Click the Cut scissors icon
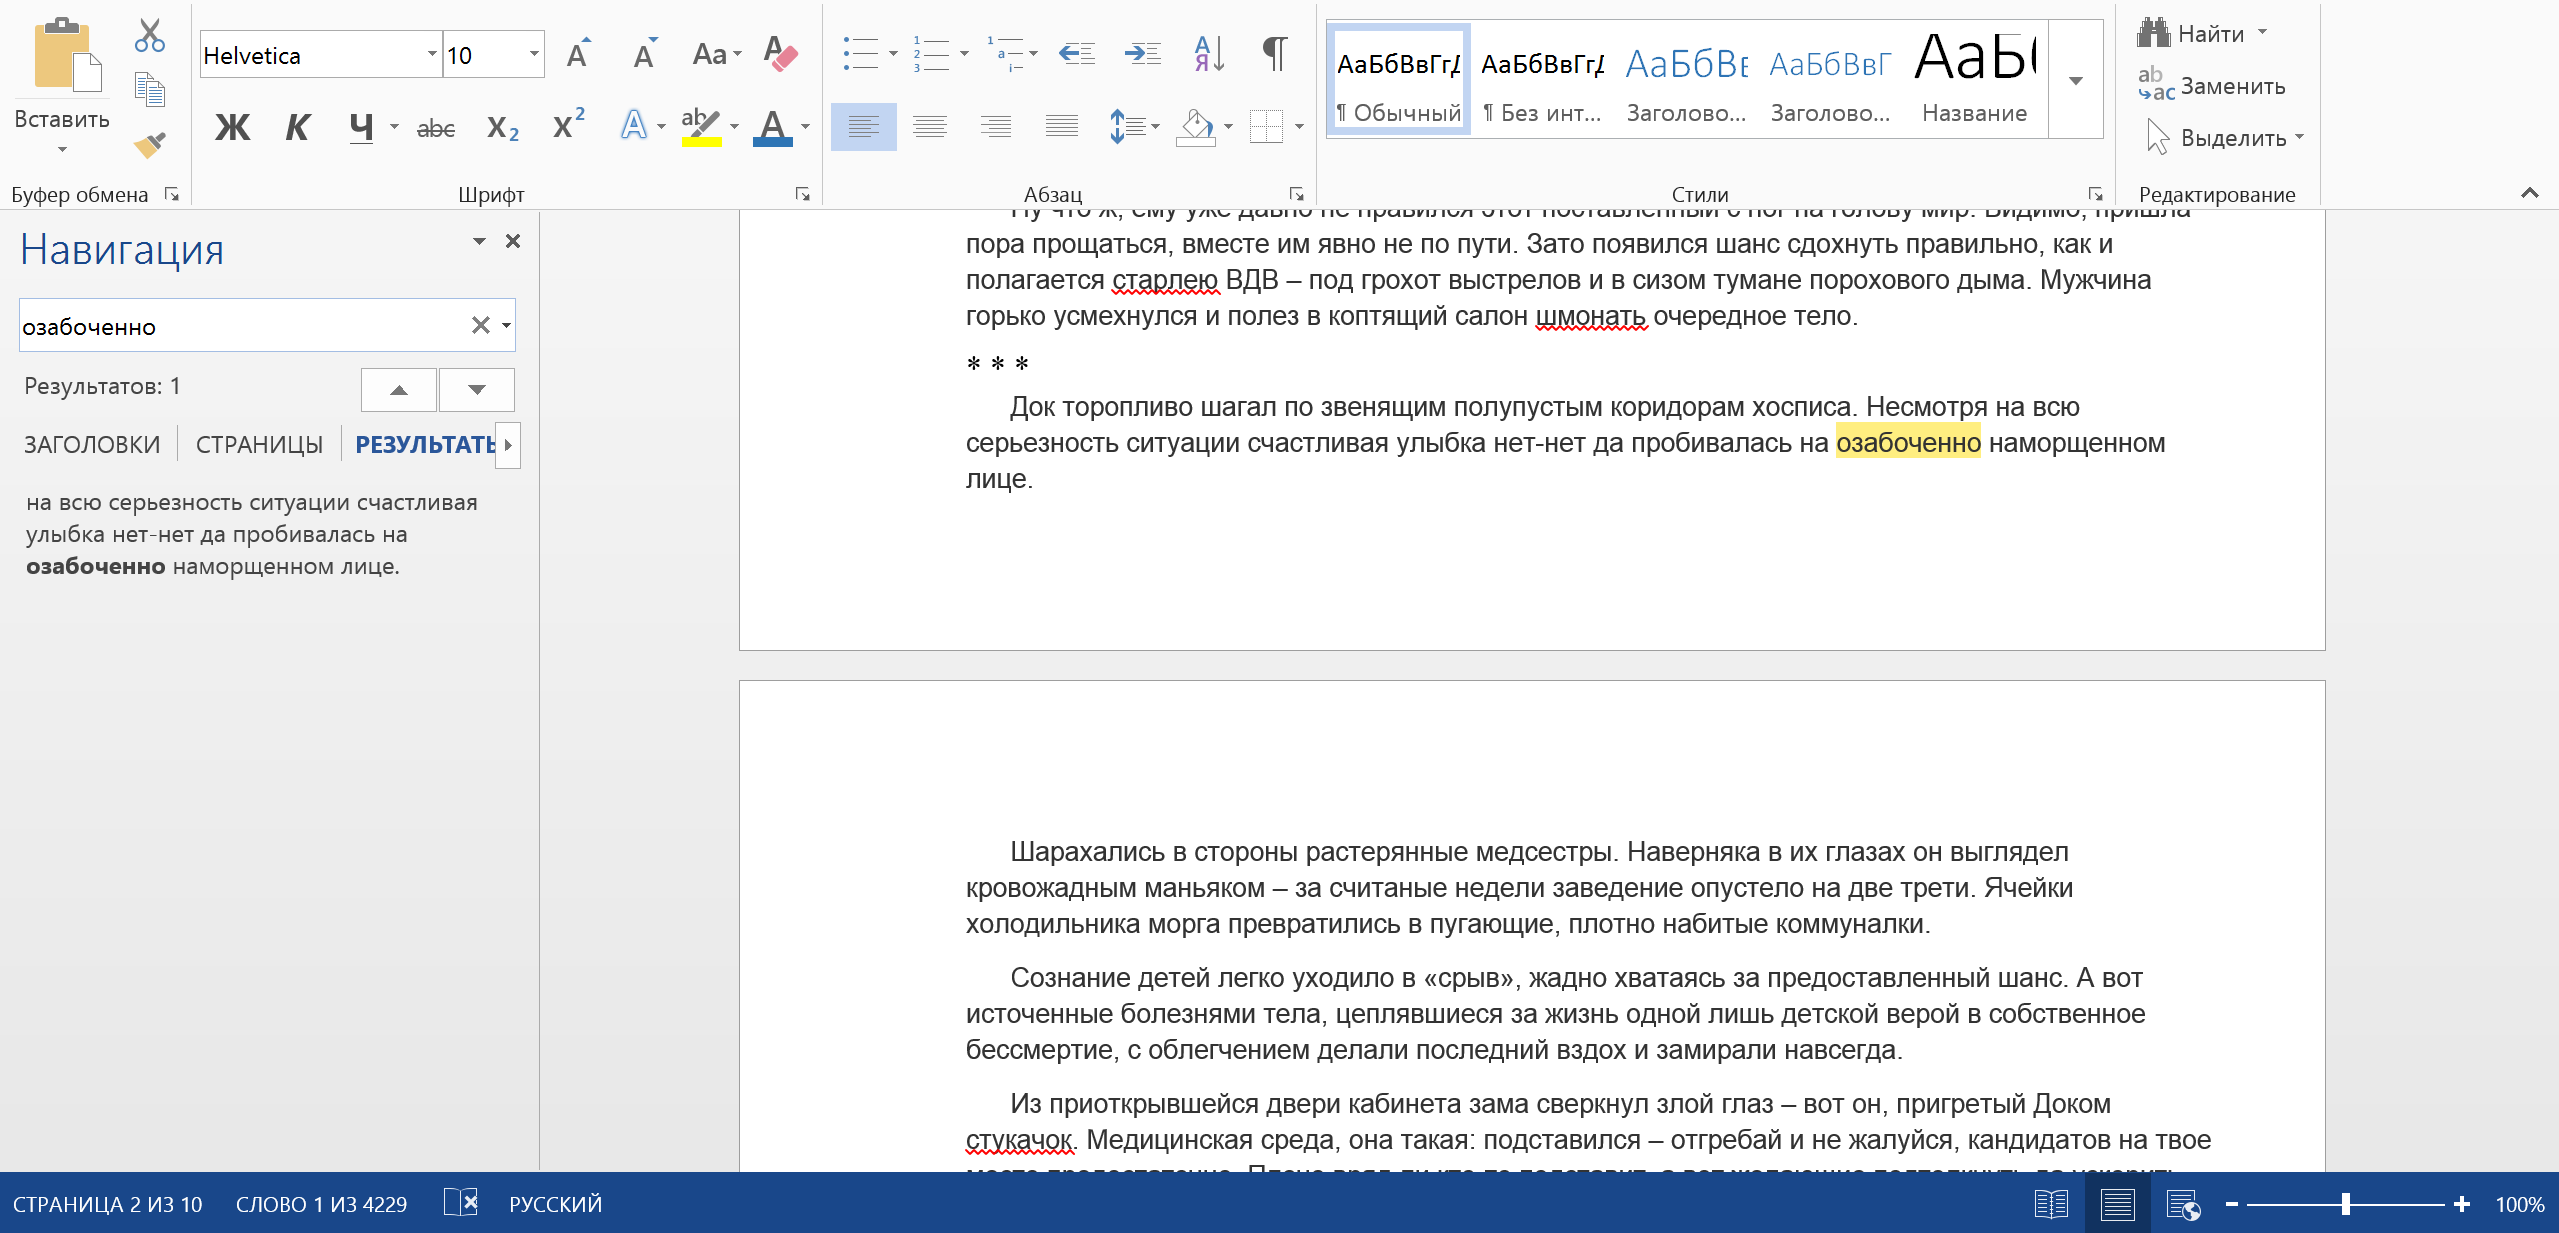Screen dimensions: 2559x1233 (149, 35)
